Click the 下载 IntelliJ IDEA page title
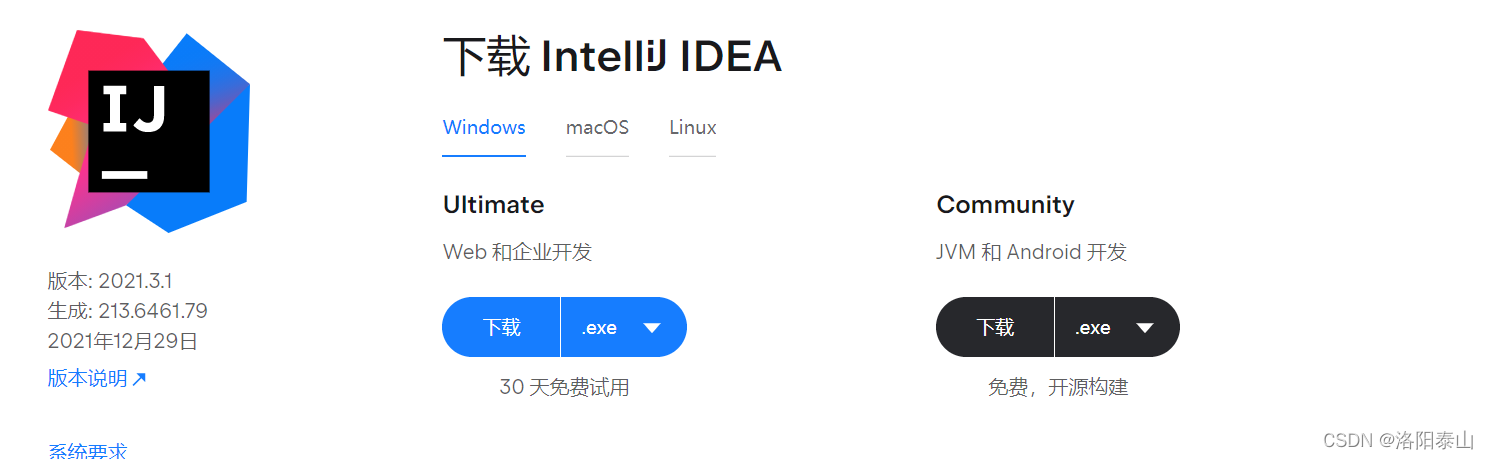Viewport: 1488px width, 459px height. [612, 57]
